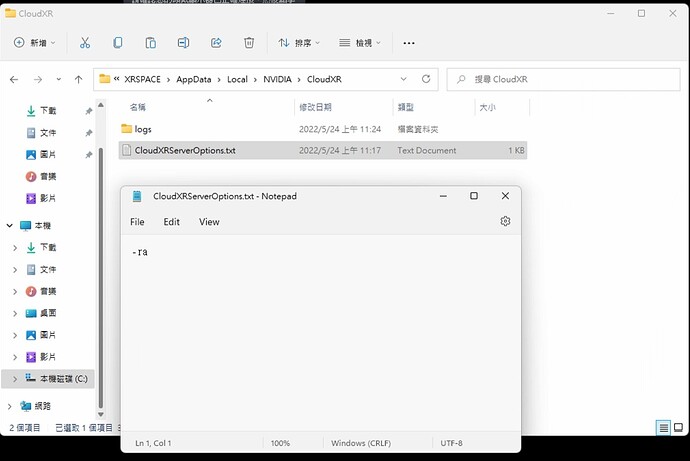Viewport: 690px width, 461px height.
Task: Sort by 類型 (Type) column header
Action: pos(405,107)
